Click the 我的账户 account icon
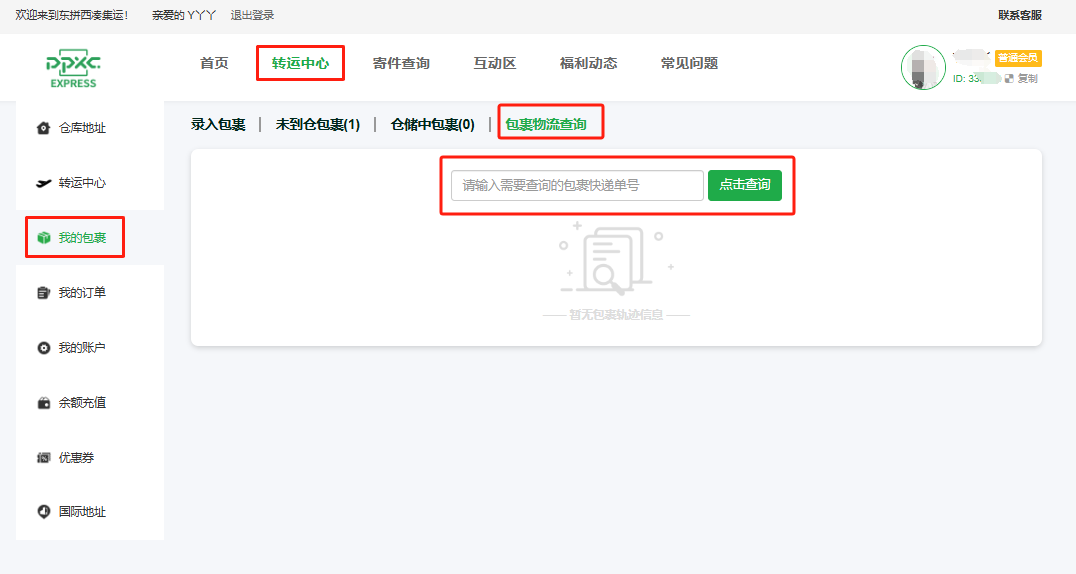The height and width of the screenshot is (574, 1076). [43, 348]
